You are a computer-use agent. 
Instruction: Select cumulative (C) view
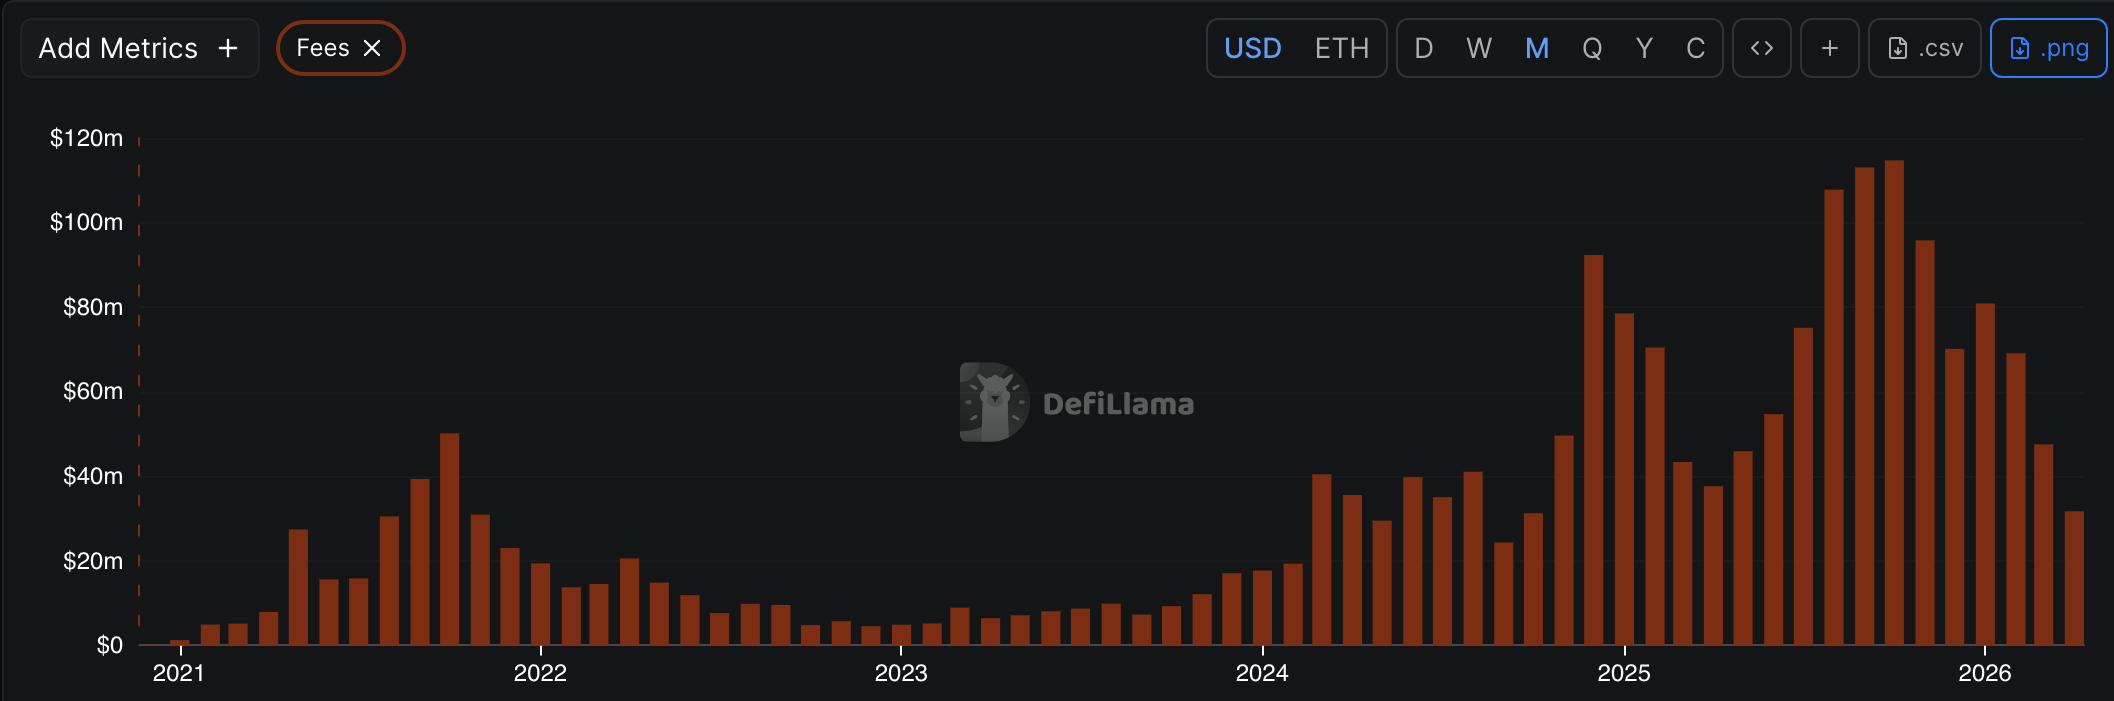point(1695,48)
